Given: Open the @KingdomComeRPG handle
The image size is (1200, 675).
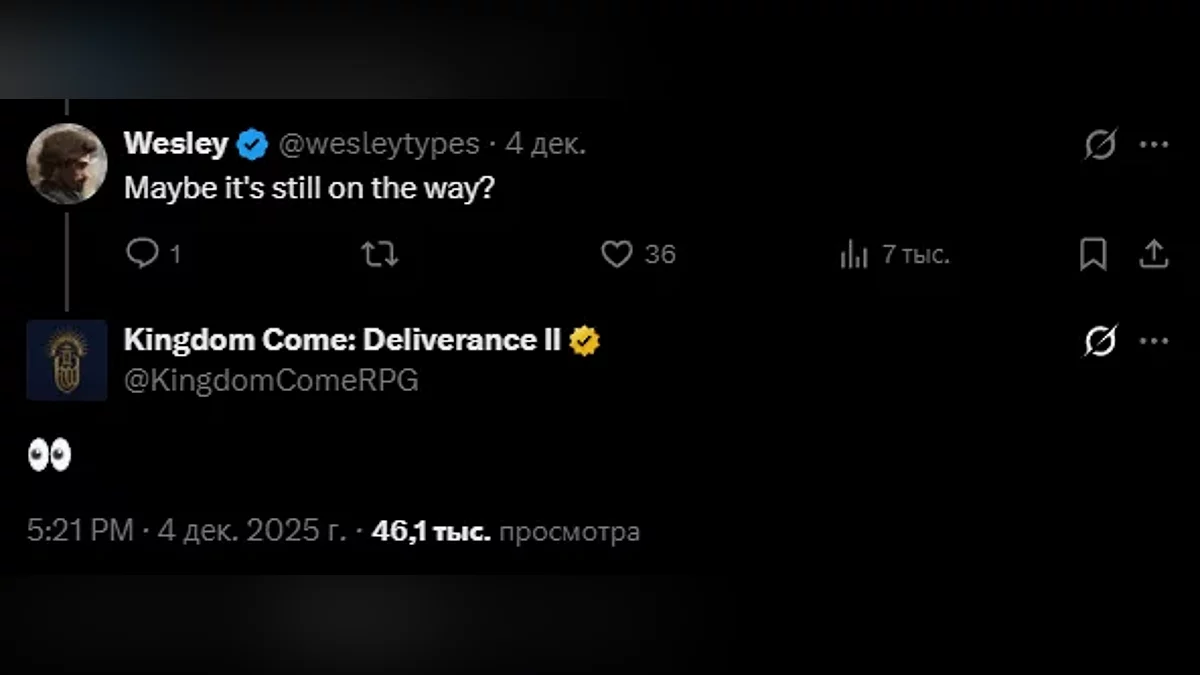Looking at the screenshot, I should tap(271, 380).
